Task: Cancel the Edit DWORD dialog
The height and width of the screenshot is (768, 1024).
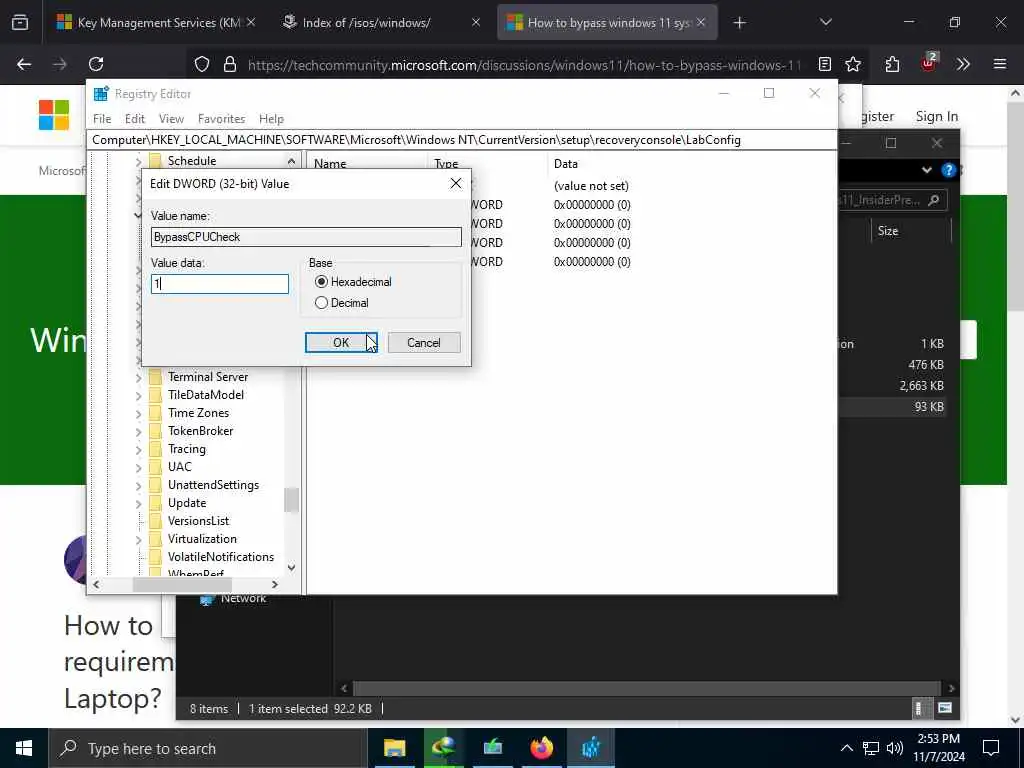Action: pyautogui.click(x=424, y=343)
